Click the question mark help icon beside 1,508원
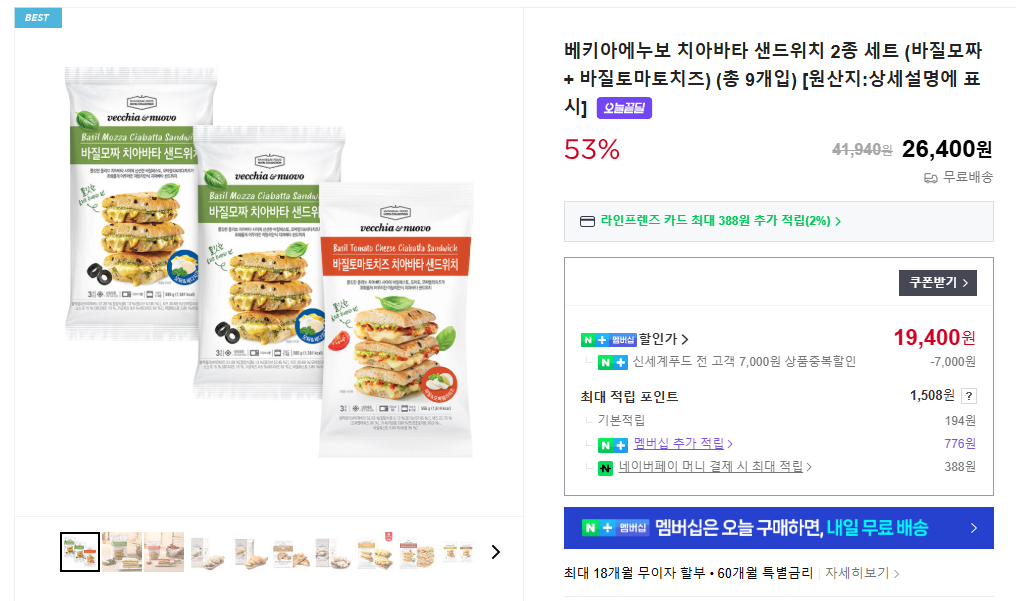Viewport: 1016px width, 601px height. [x=968, y=396]
